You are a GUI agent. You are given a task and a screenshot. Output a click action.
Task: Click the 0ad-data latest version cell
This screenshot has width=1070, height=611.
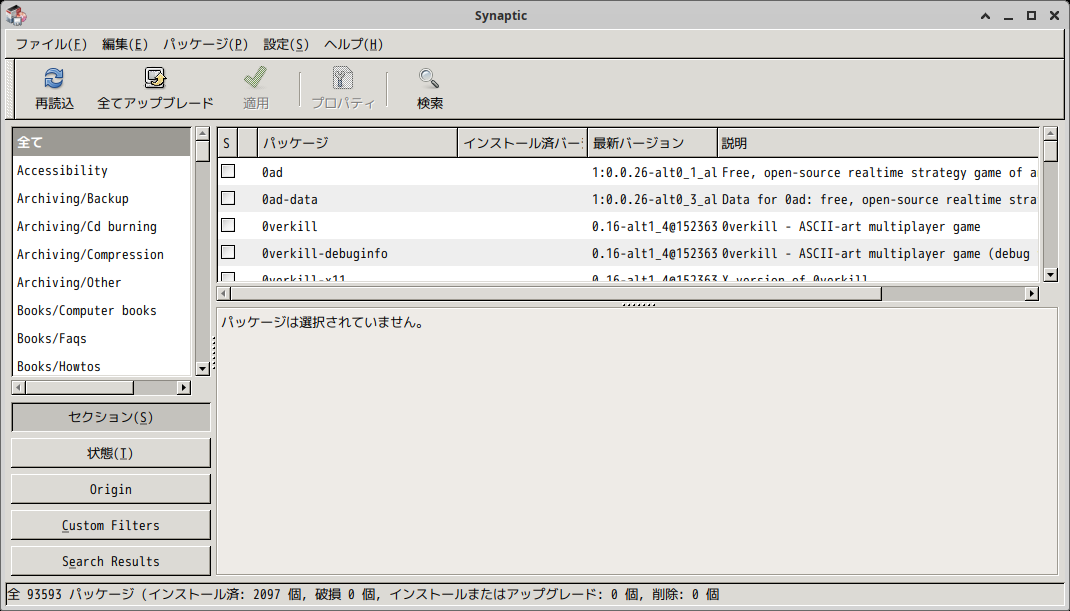[654, 199]
